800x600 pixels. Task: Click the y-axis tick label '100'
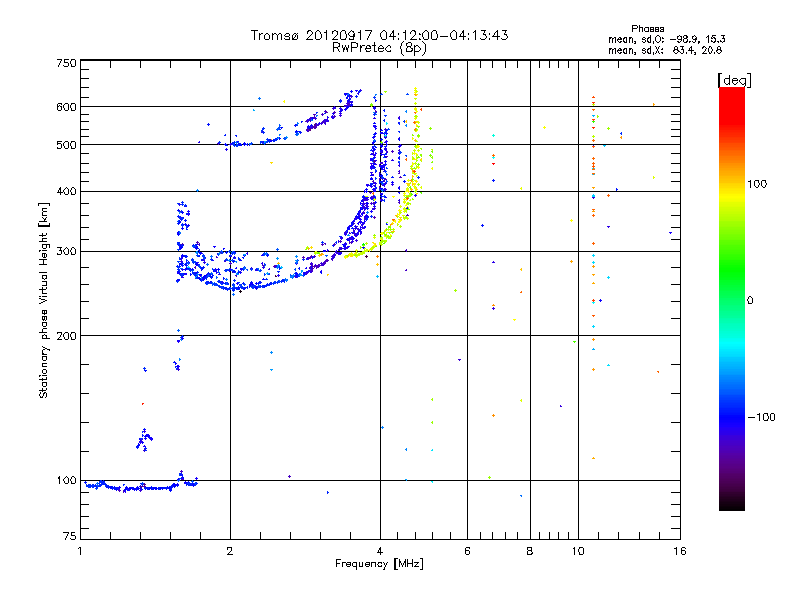tap(66, 480)
